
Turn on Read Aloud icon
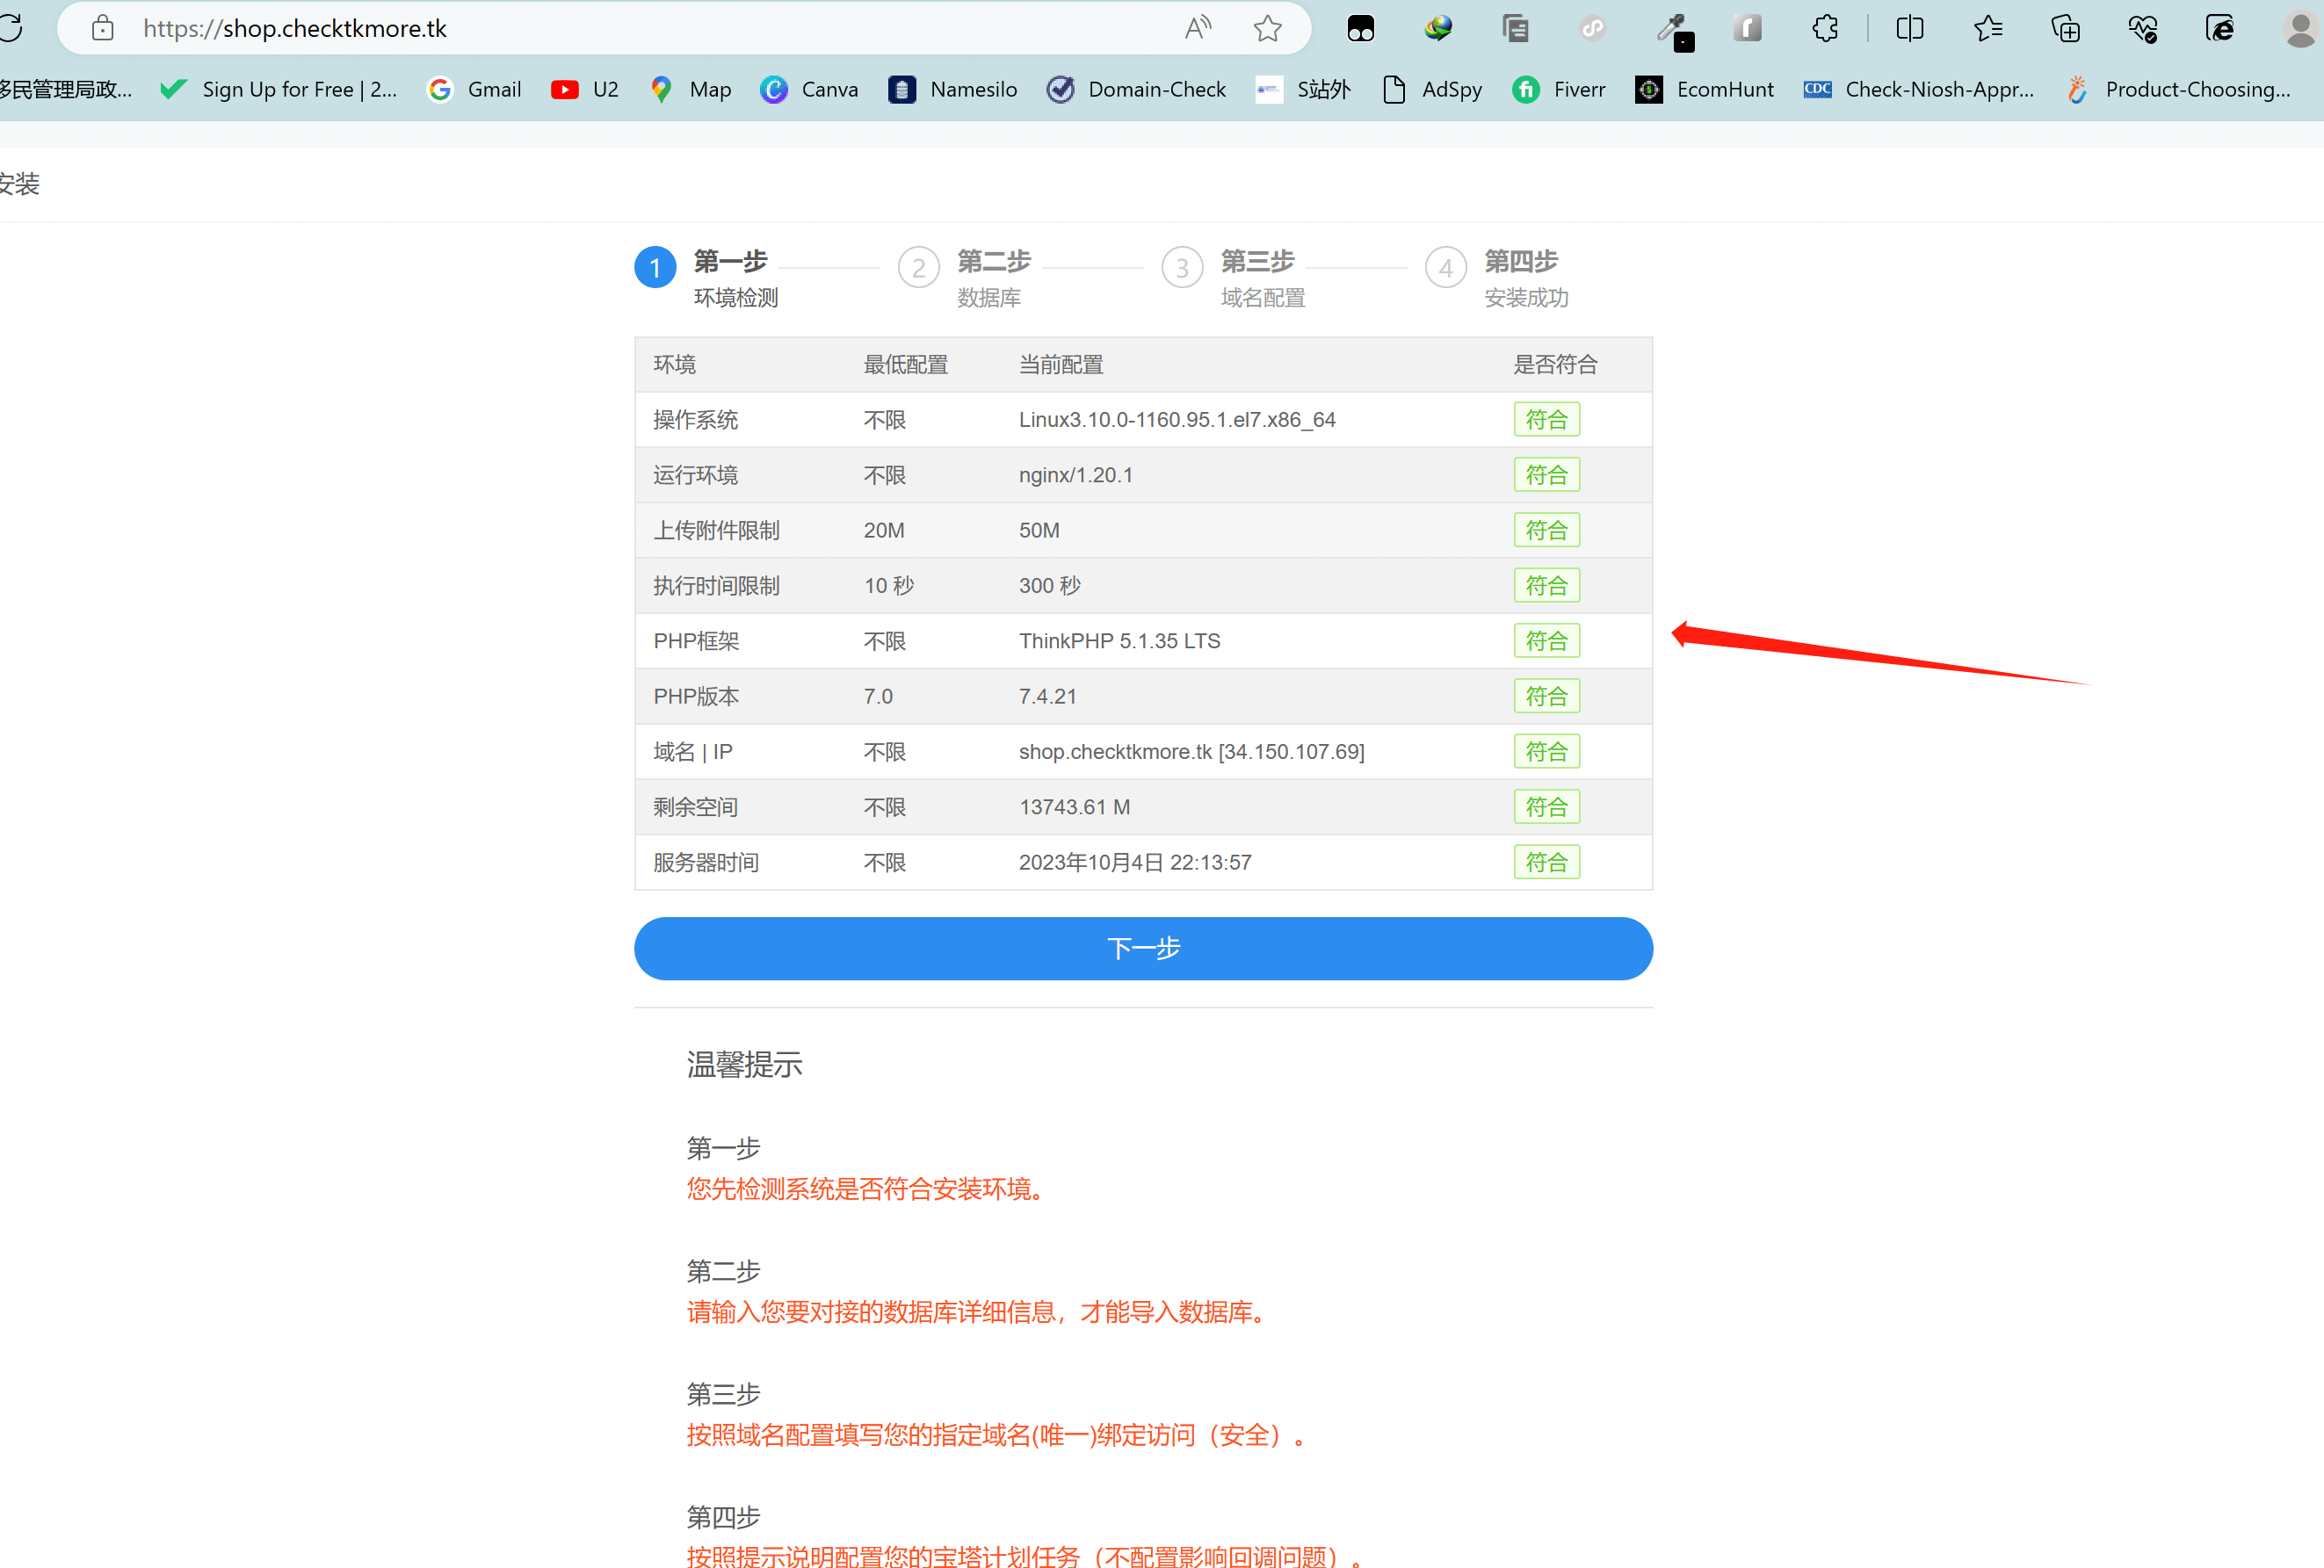coord(1197,28)
